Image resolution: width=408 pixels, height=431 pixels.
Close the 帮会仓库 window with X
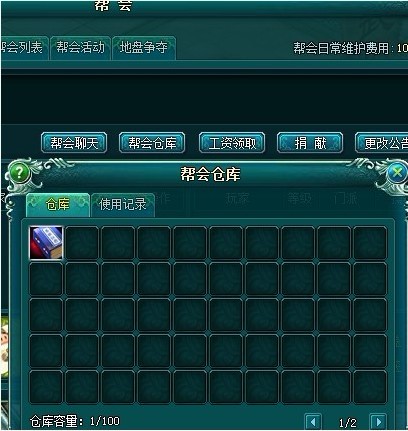tap(397, 173)
